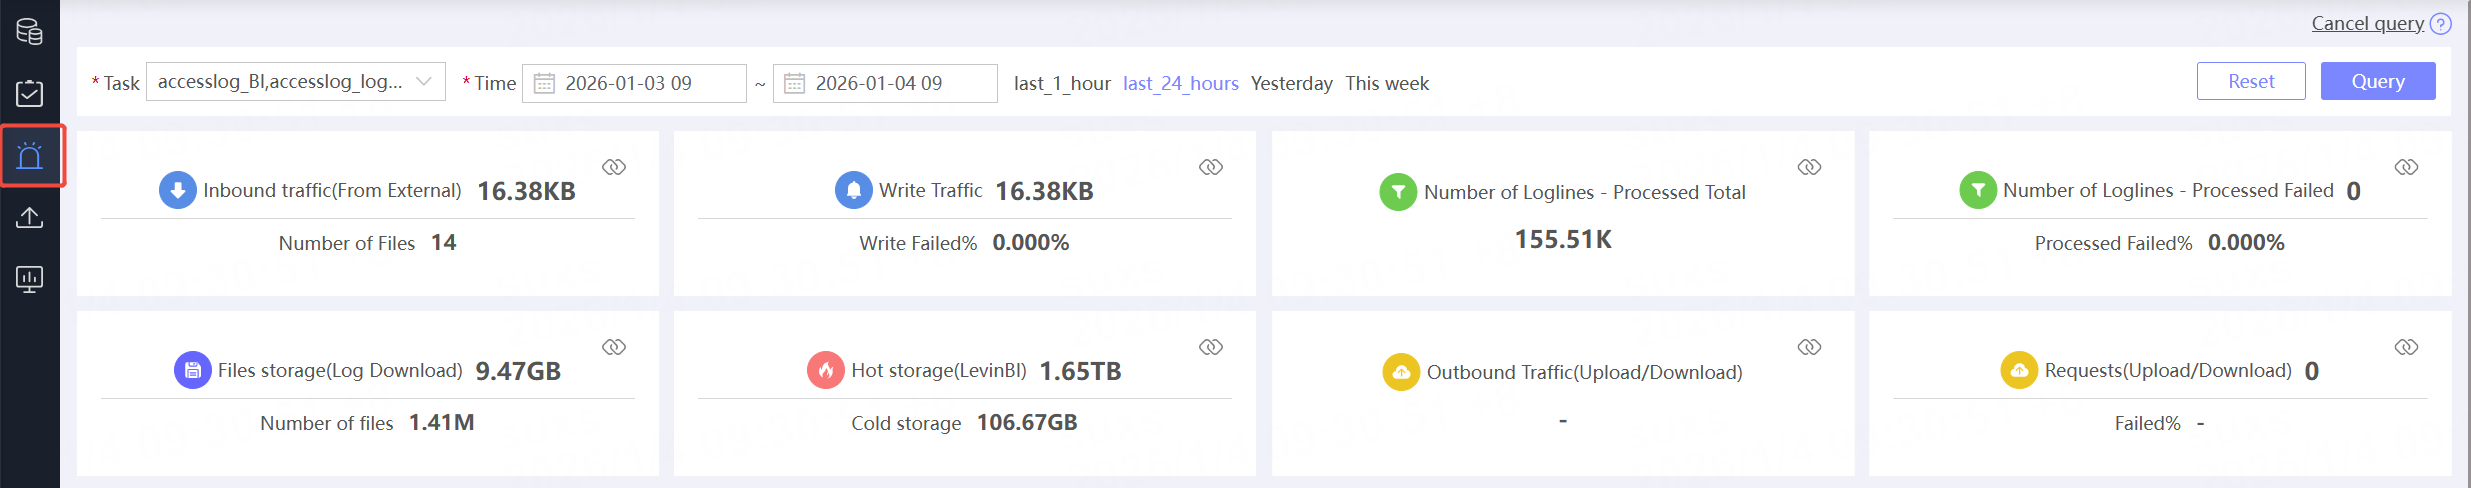Open the database icon in sidebar
The height and width of the screenshot is (488, 2471).
(x=29, y=32)
